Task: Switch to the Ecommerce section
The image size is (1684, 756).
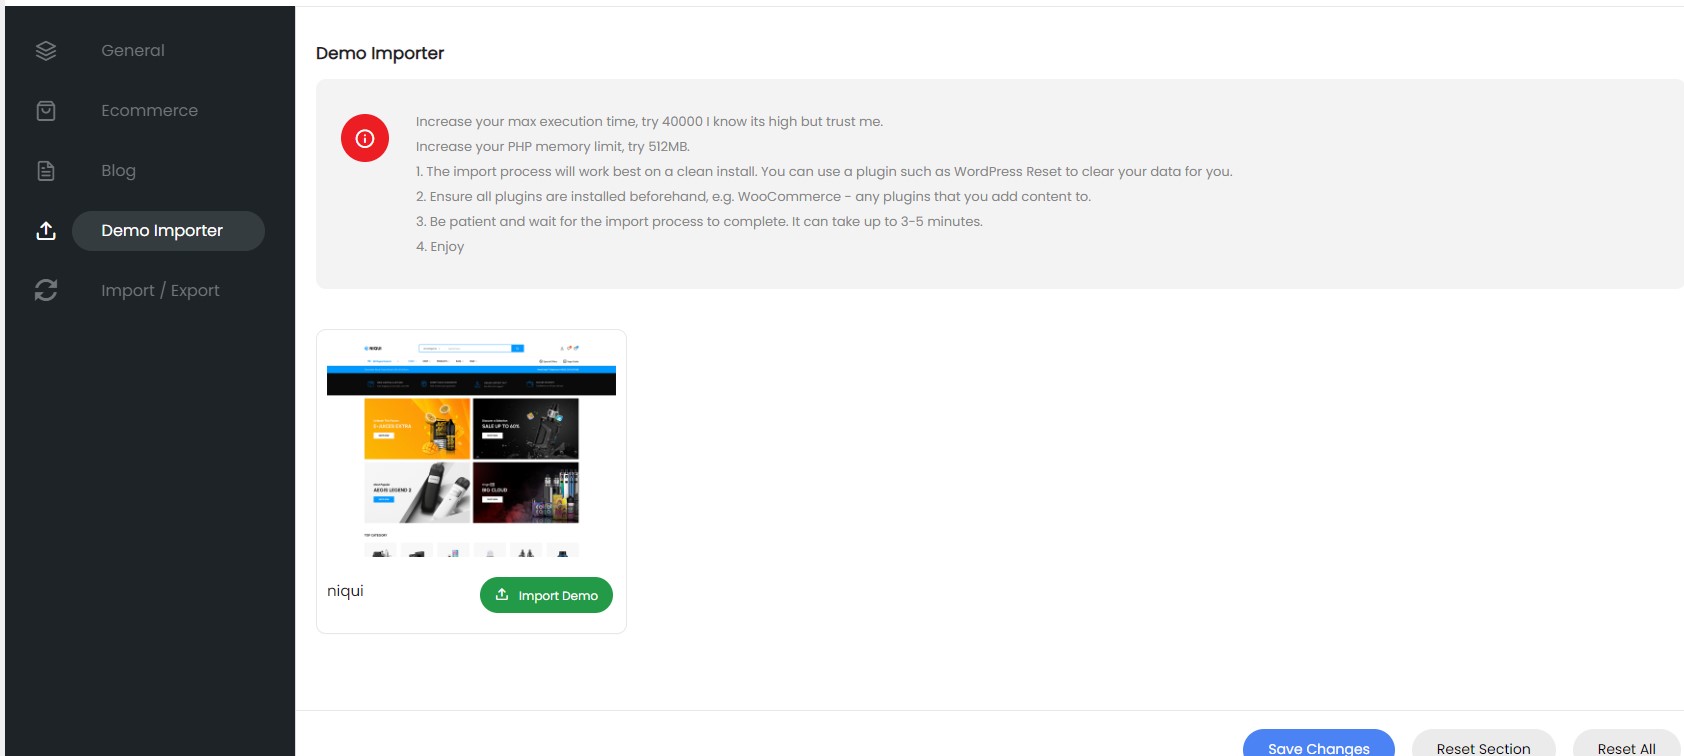Action: tap(149, 111)
